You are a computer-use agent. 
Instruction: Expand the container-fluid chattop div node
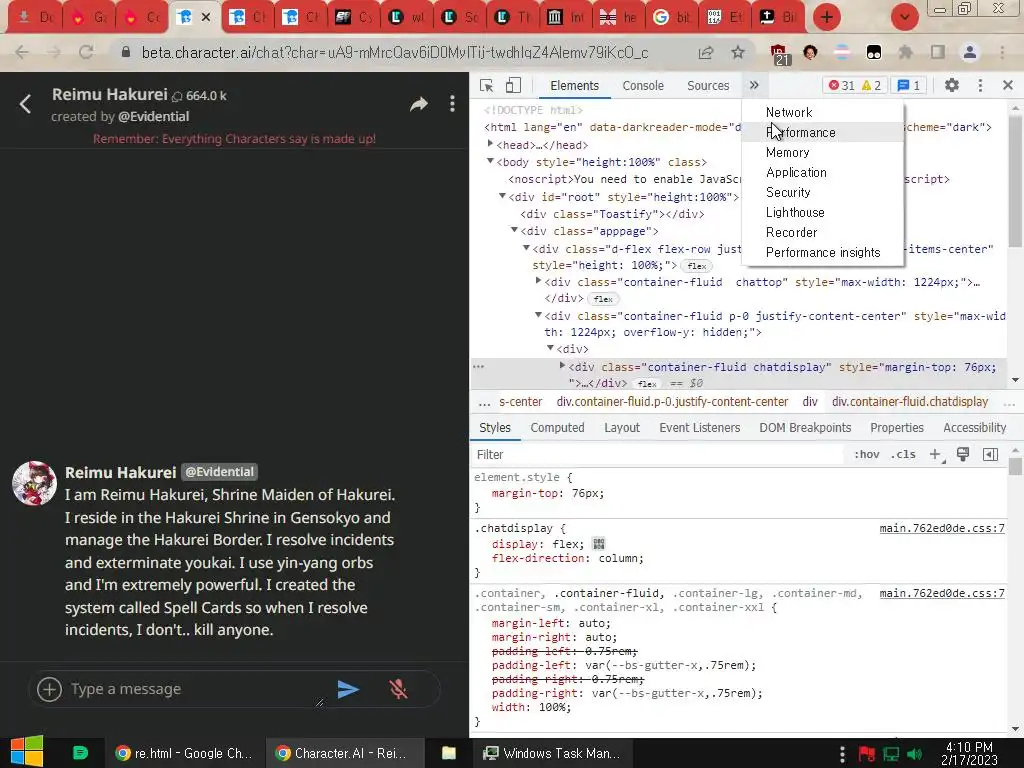tap(538, 281)
